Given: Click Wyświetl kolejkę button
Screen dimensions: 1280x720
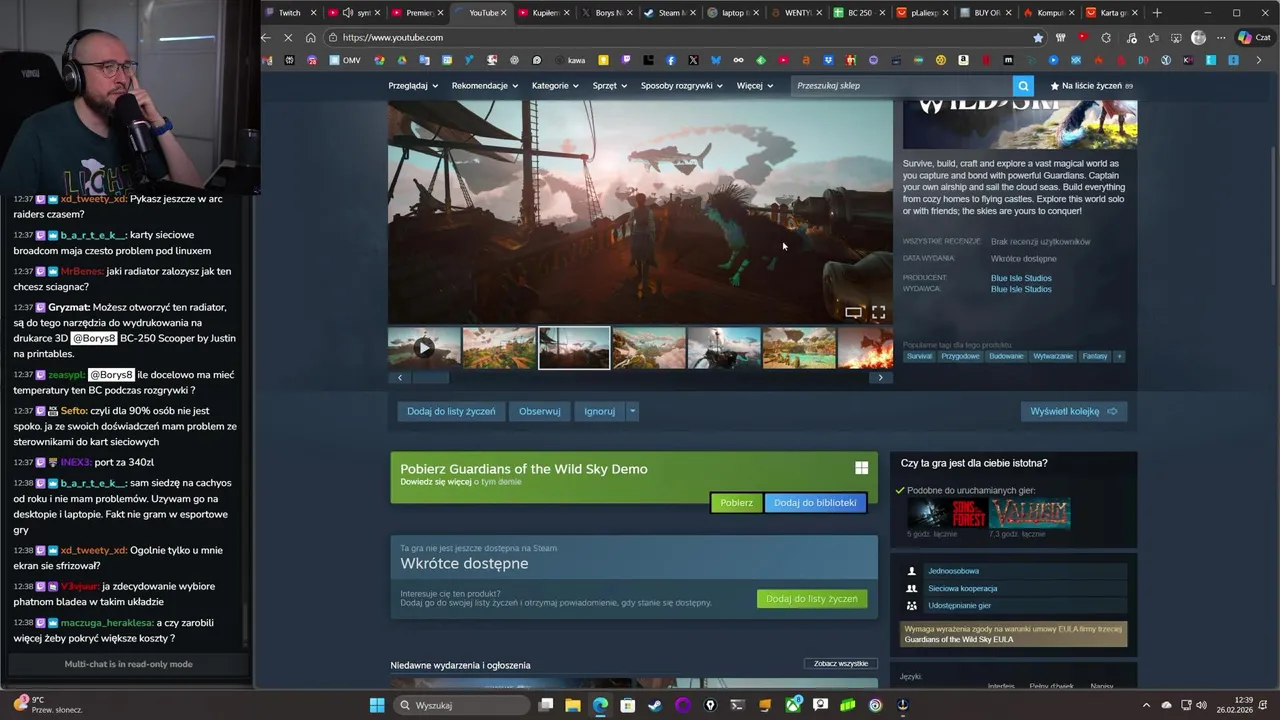Looking at the screenshot, I should [x=1073, y=411].
